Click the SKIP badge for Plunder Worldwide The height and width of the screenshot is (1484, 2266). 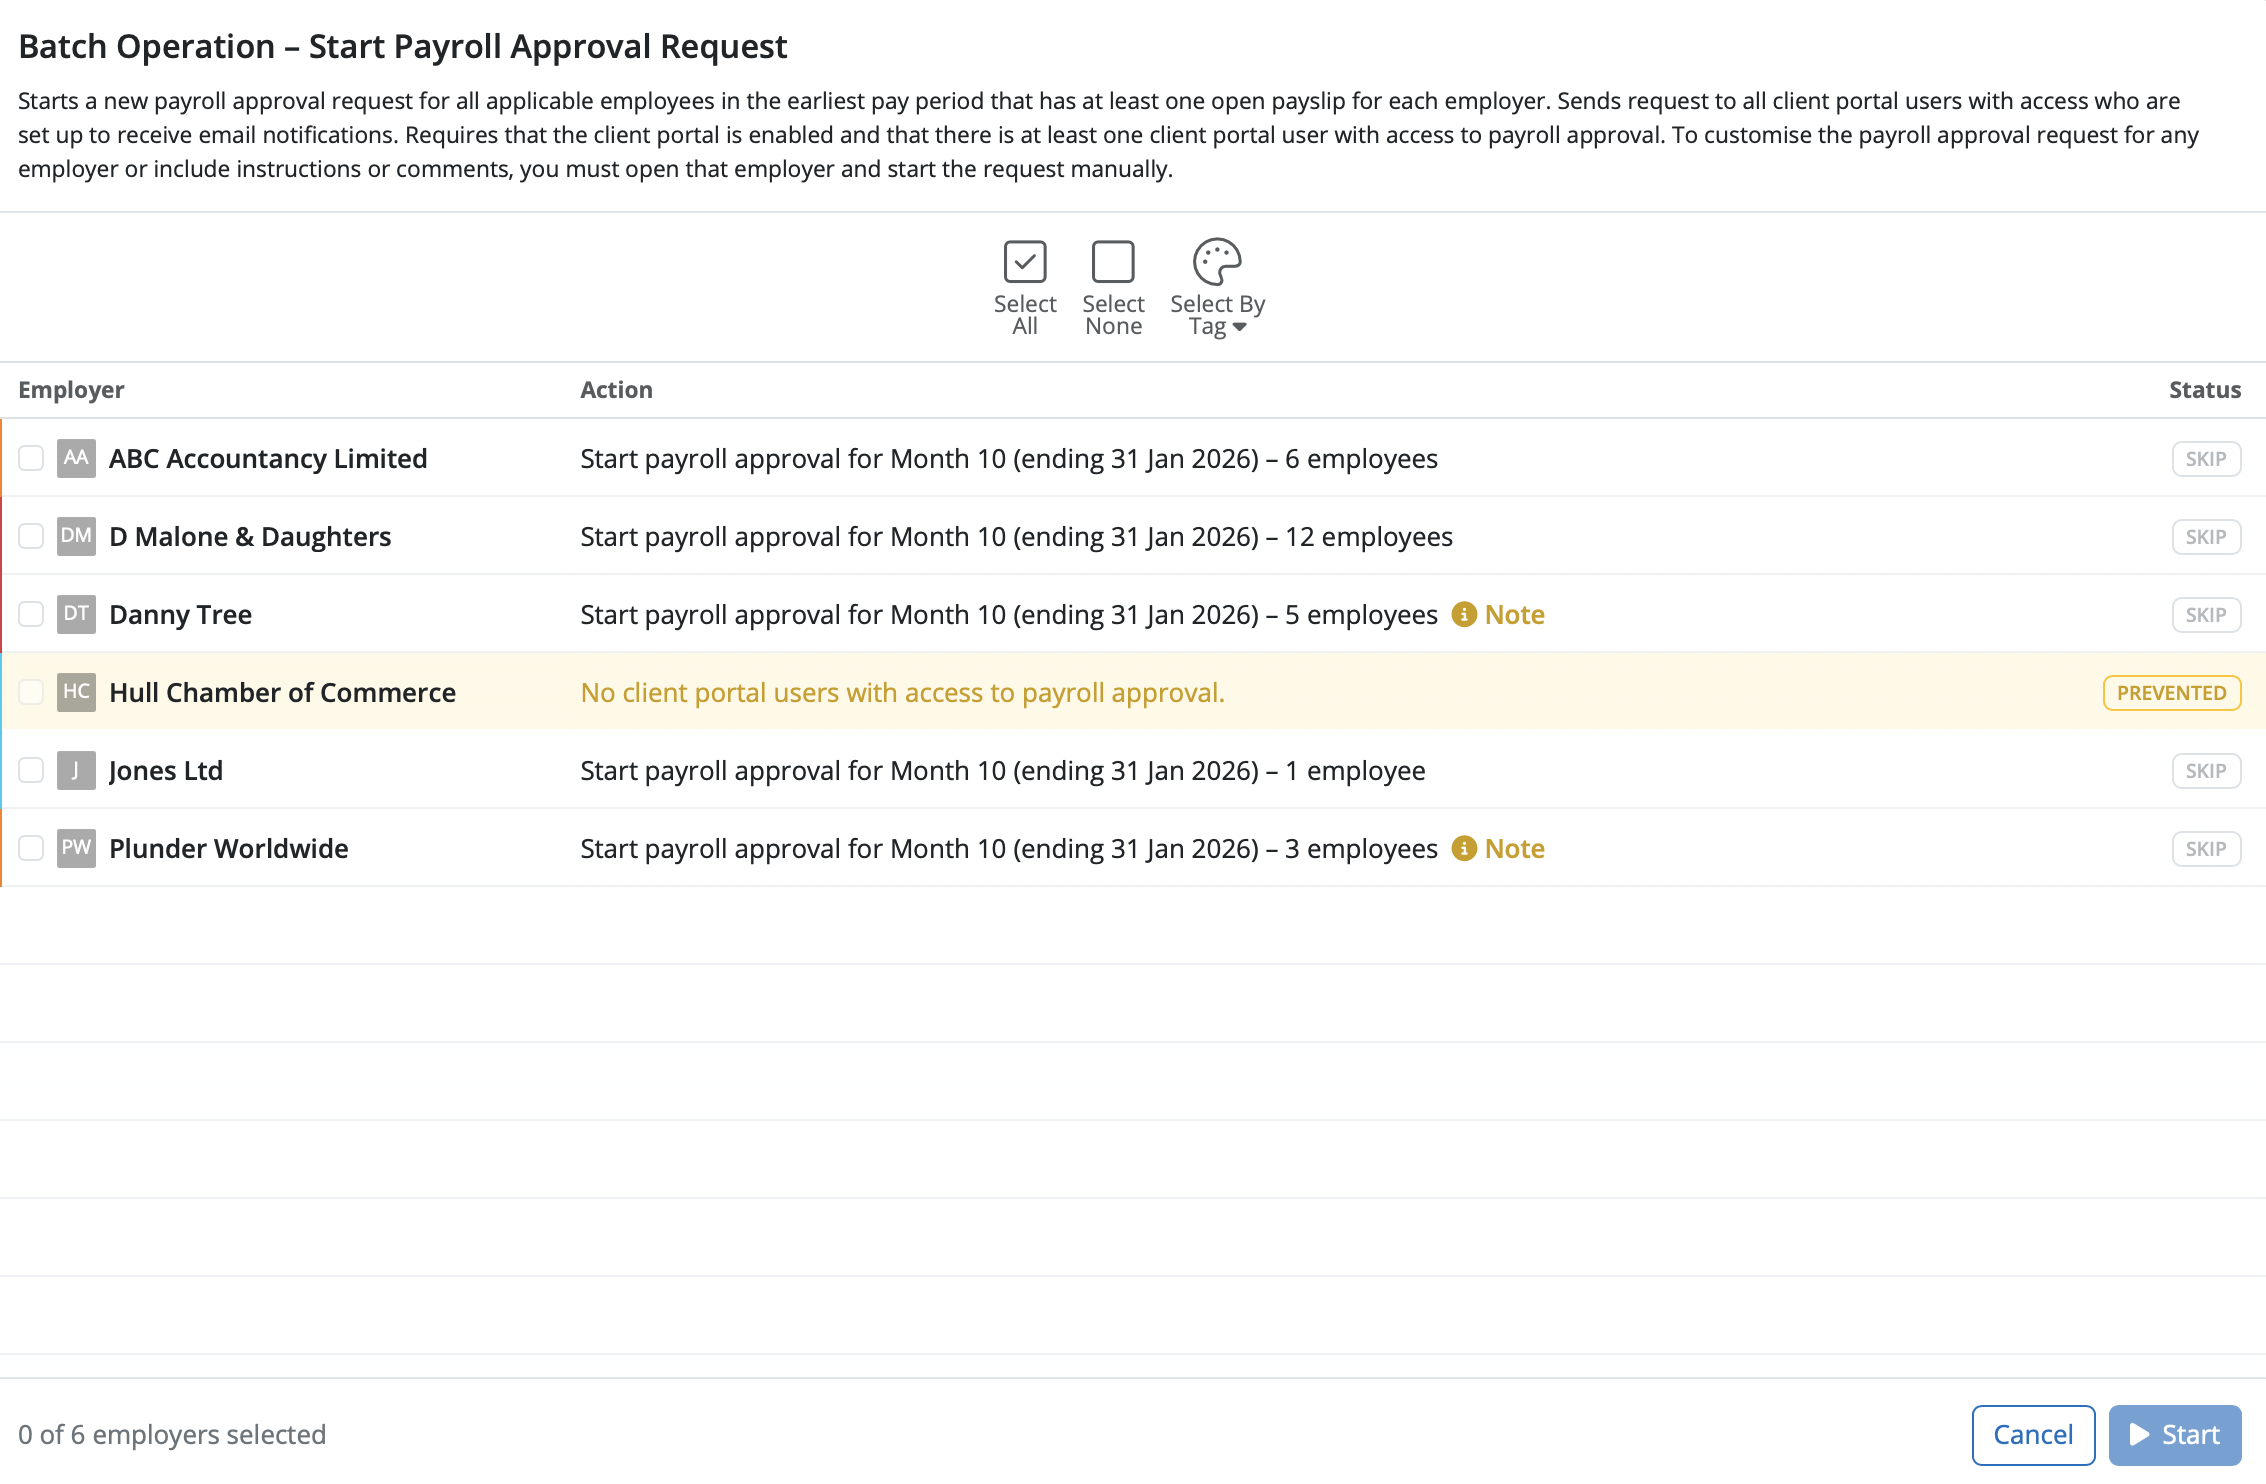(2206, 848)
